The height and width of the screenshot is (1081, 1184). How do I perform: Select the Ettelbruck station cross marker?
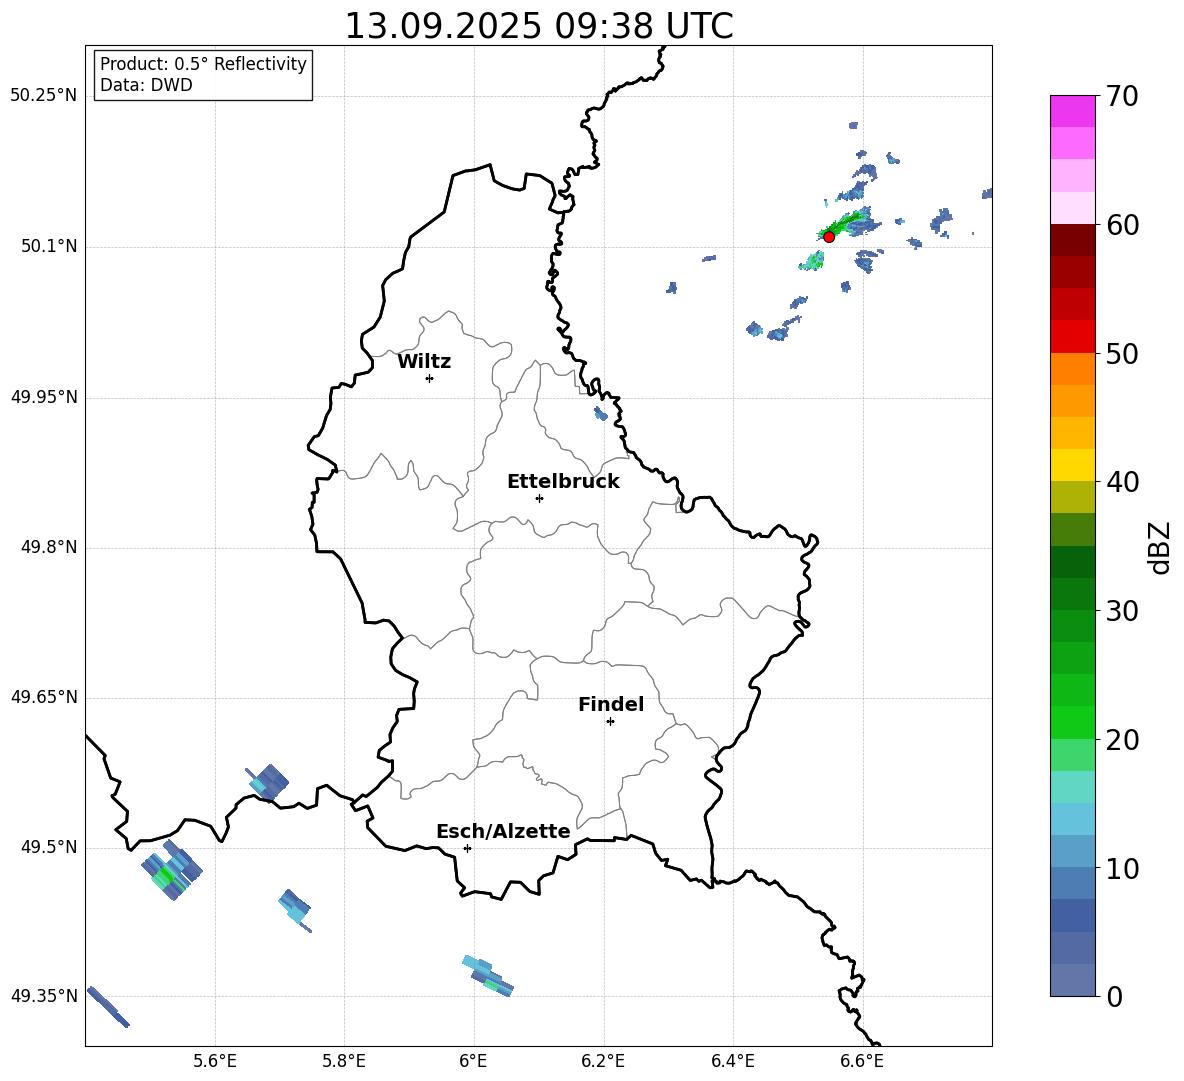pos(539,498)
